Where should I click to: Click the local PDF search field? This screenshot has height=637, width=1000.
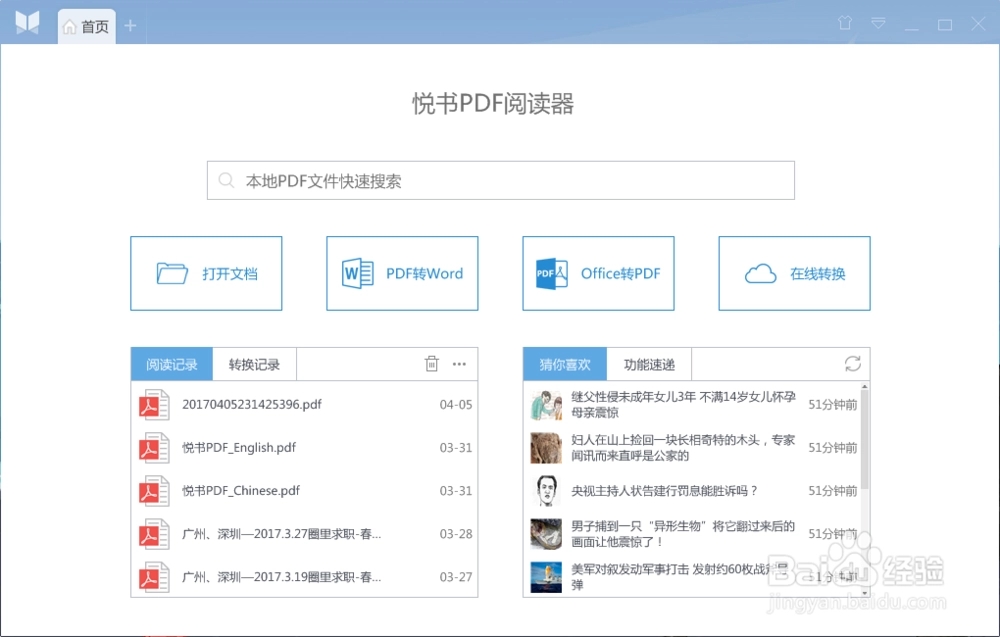[x=501, y=180]
